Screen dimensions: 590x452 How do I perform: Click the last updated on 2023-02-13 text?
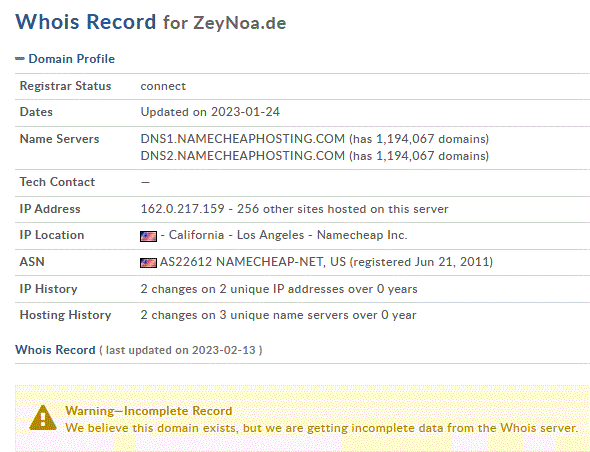(181, 350)
